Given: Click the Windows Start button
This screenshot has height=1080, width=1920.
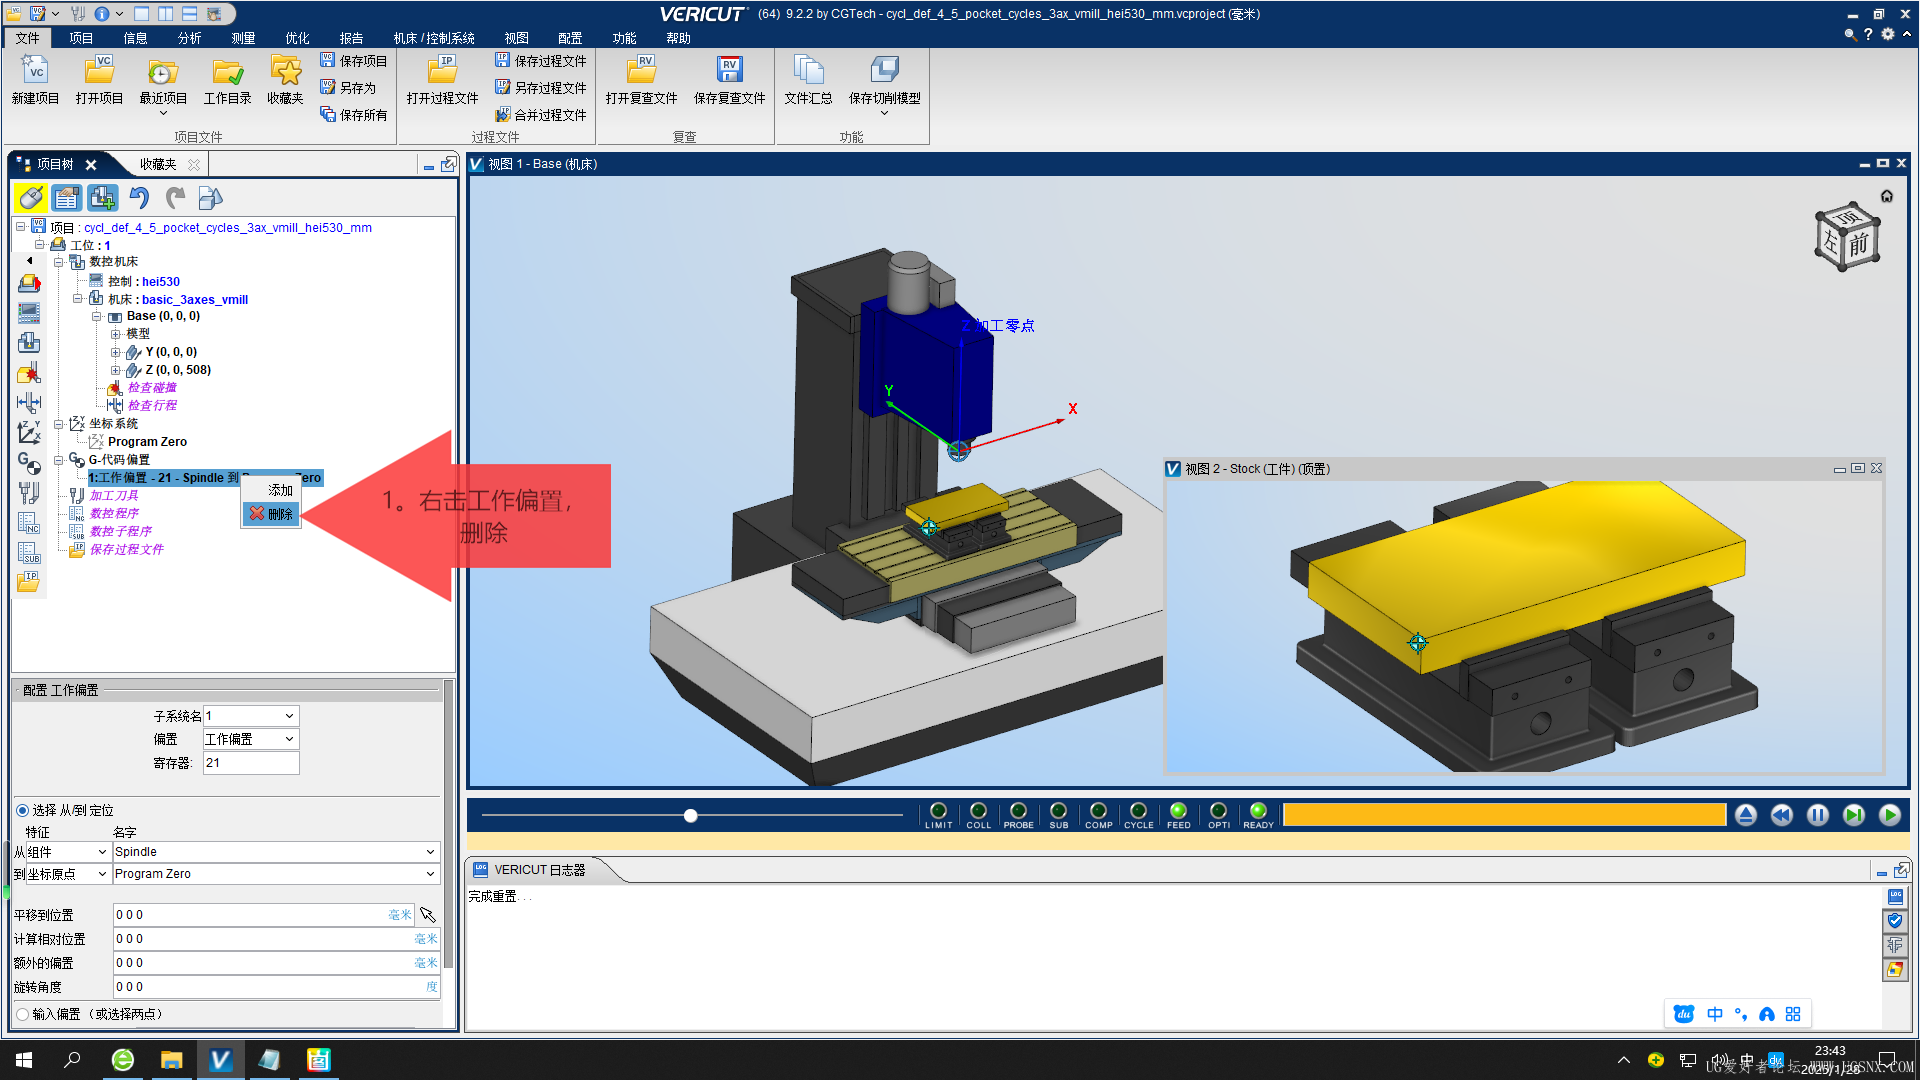Looking at the screenshot, I should tap(24, 1060).
